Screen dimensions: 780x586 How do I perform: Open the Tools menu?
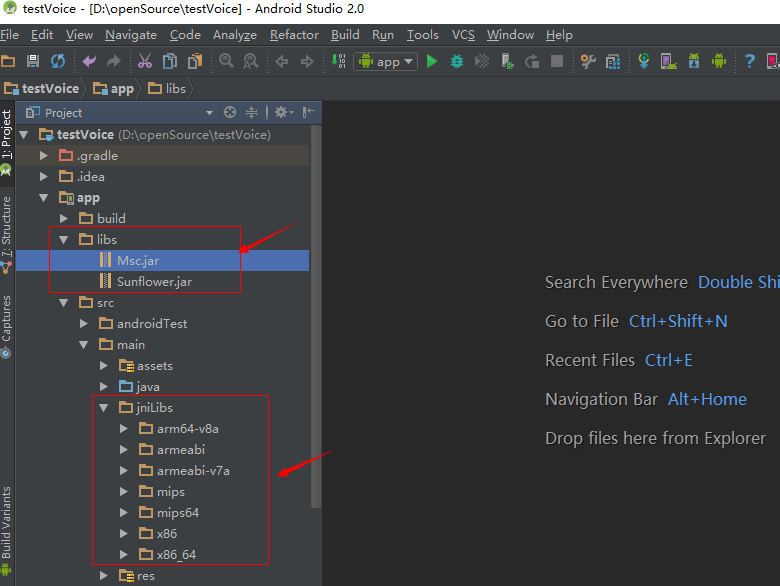pos(422,35)
